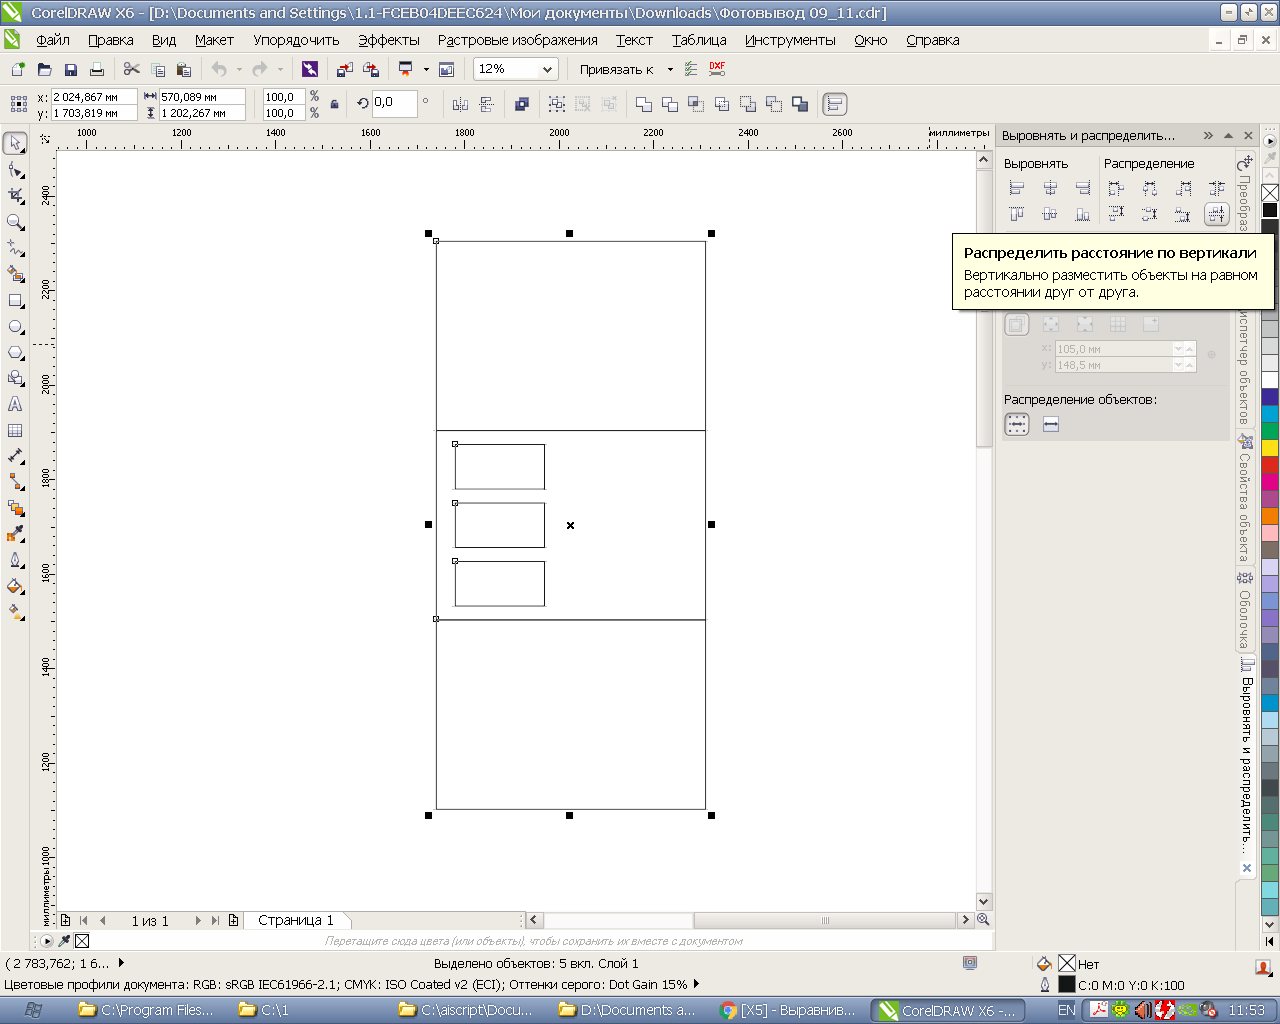Pick the black palette swatch
This screenshot has height=1024, width=1280.
click(1270, 210)
